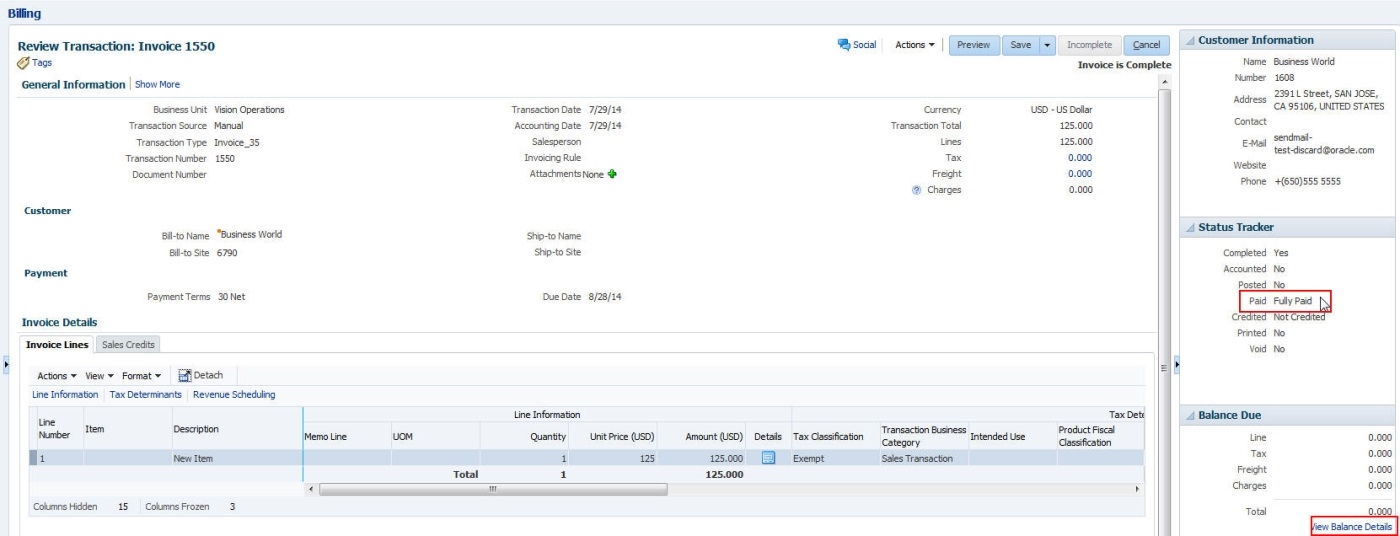This screenshot has width=1400, height=536.
Task: Select row header of line 1
Action: [33, 458]
